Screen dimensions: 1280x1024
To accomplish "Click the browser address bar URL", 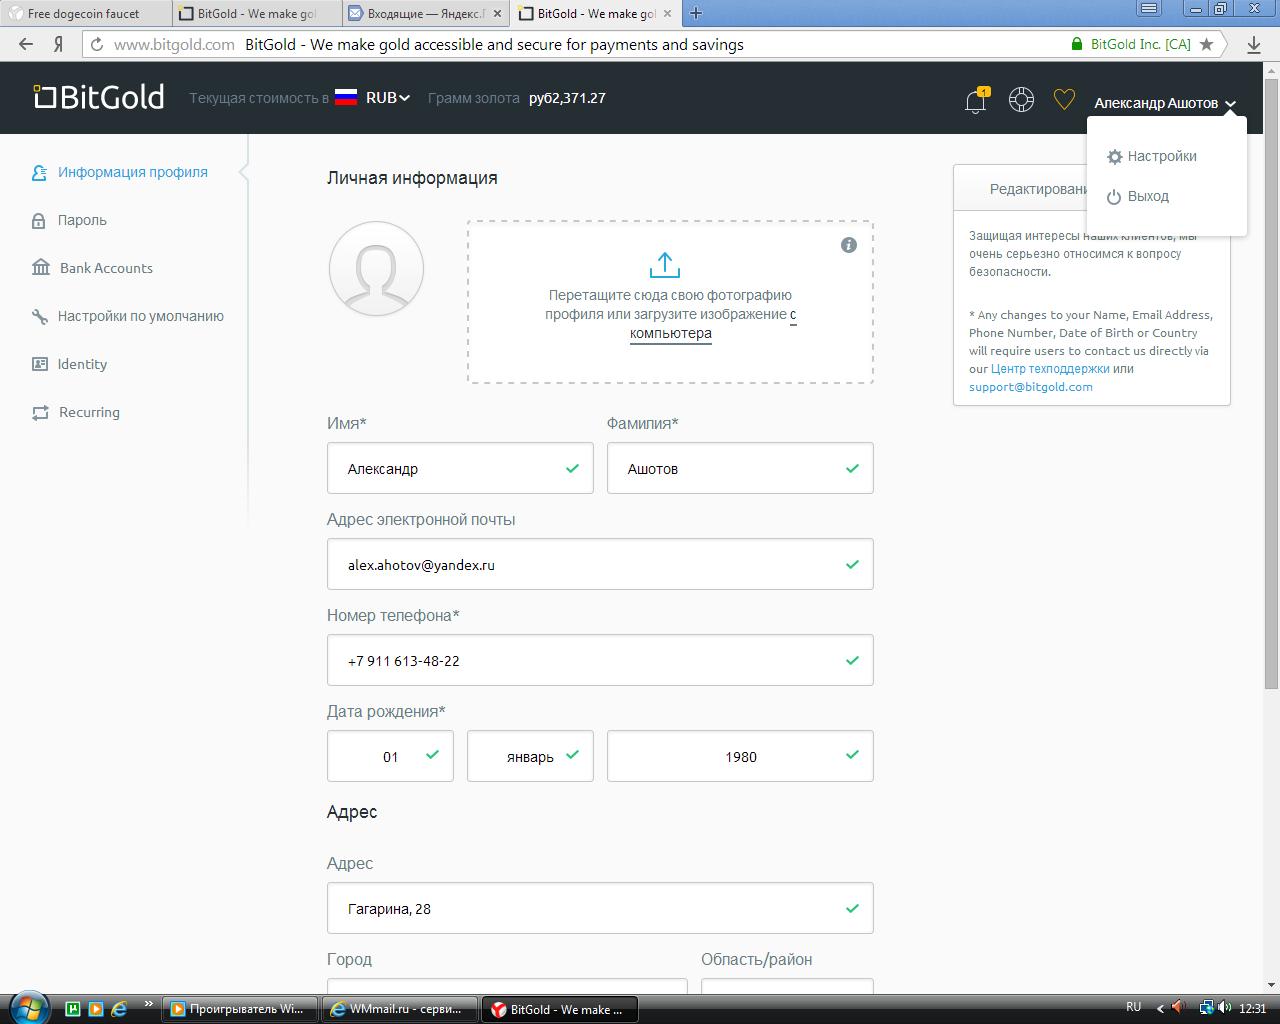I will 174,44.
